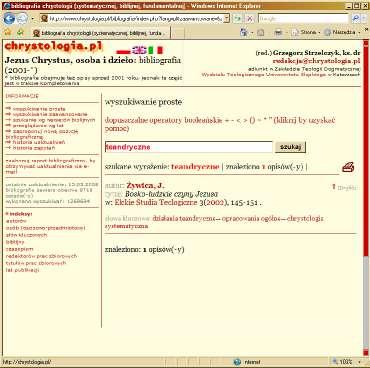Click the chrystologia.pl site logo
Image resolution: width=370 pixels, height=368 pixels.
point(53,47)
